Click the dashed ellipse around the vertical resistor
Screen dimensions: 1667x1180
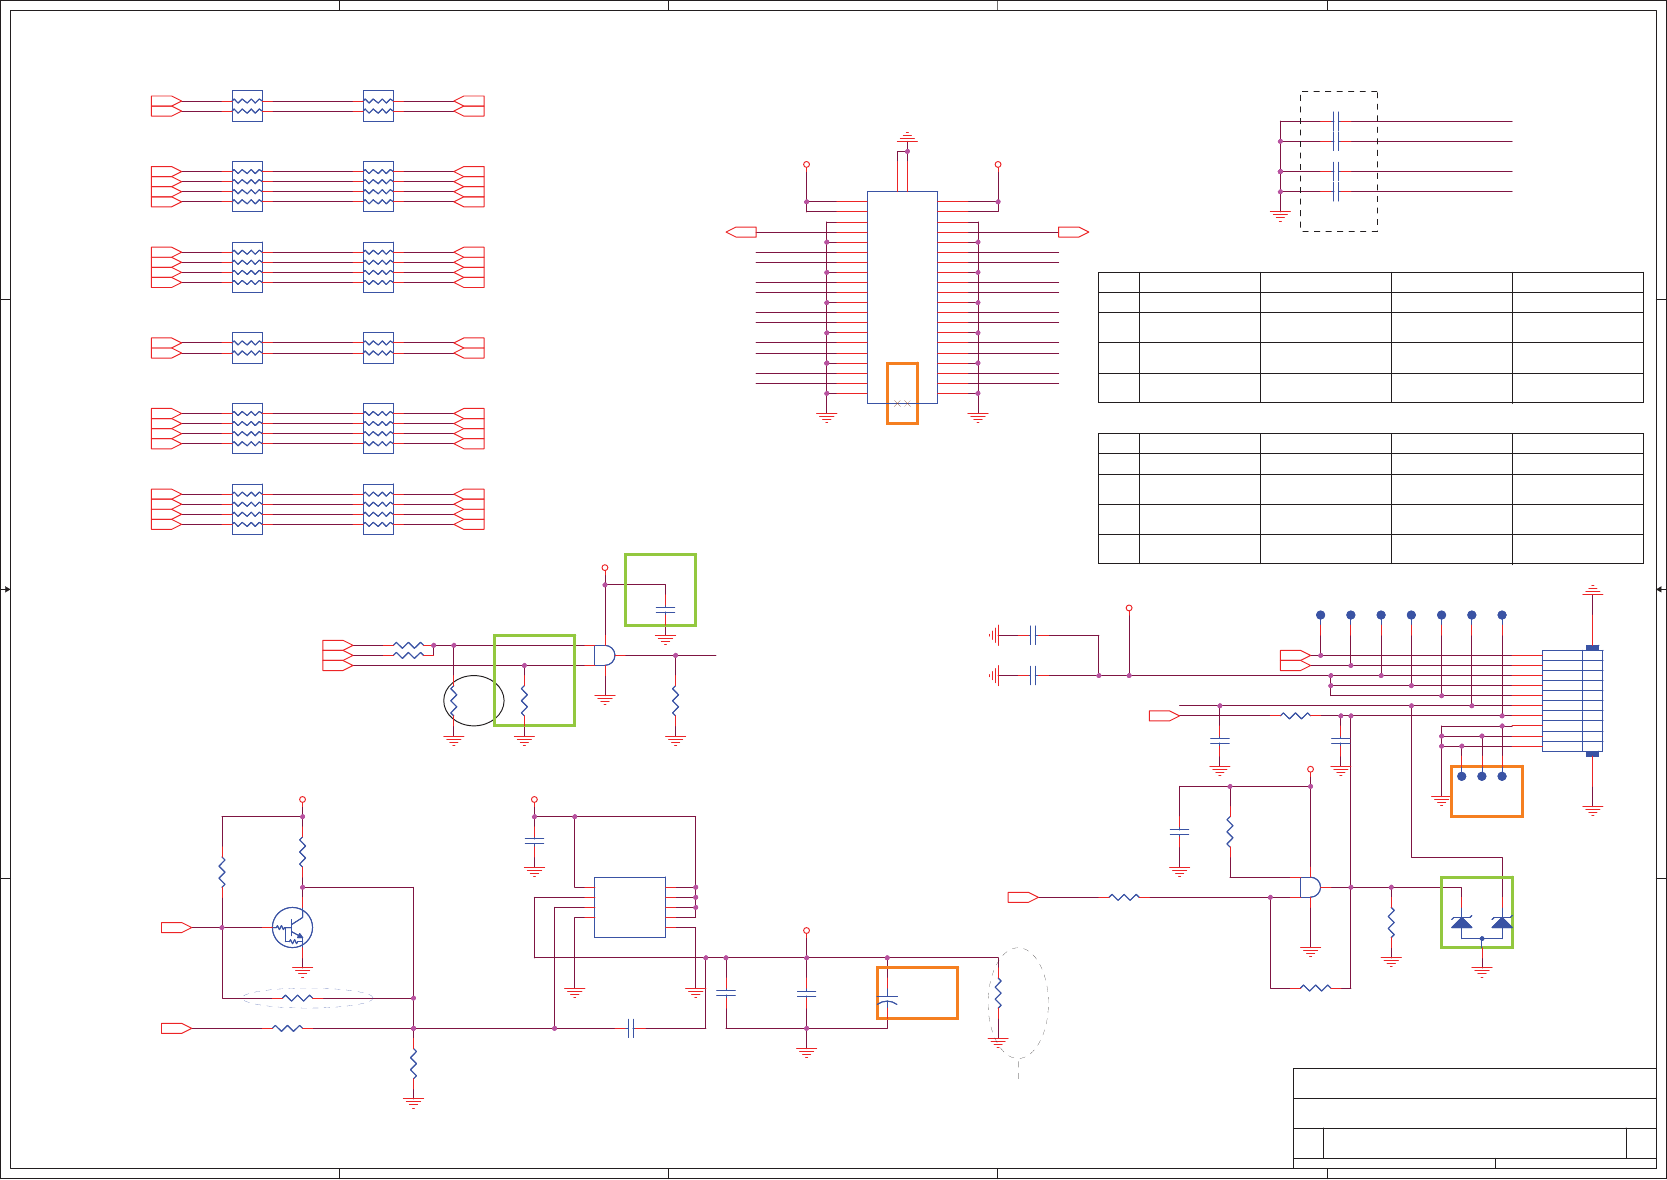[1018, 1003]
